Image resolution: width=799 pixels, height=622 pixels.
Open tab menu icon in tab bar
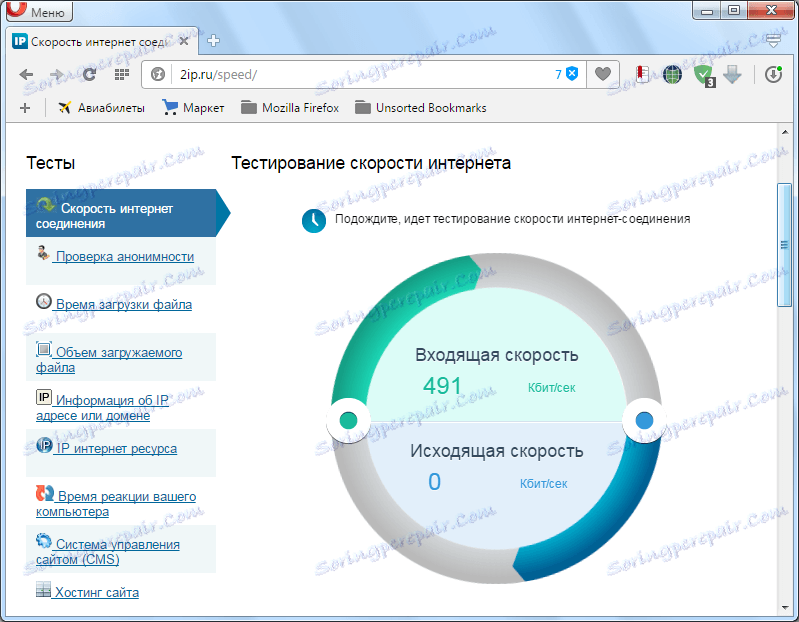click(x=773, y=40)
